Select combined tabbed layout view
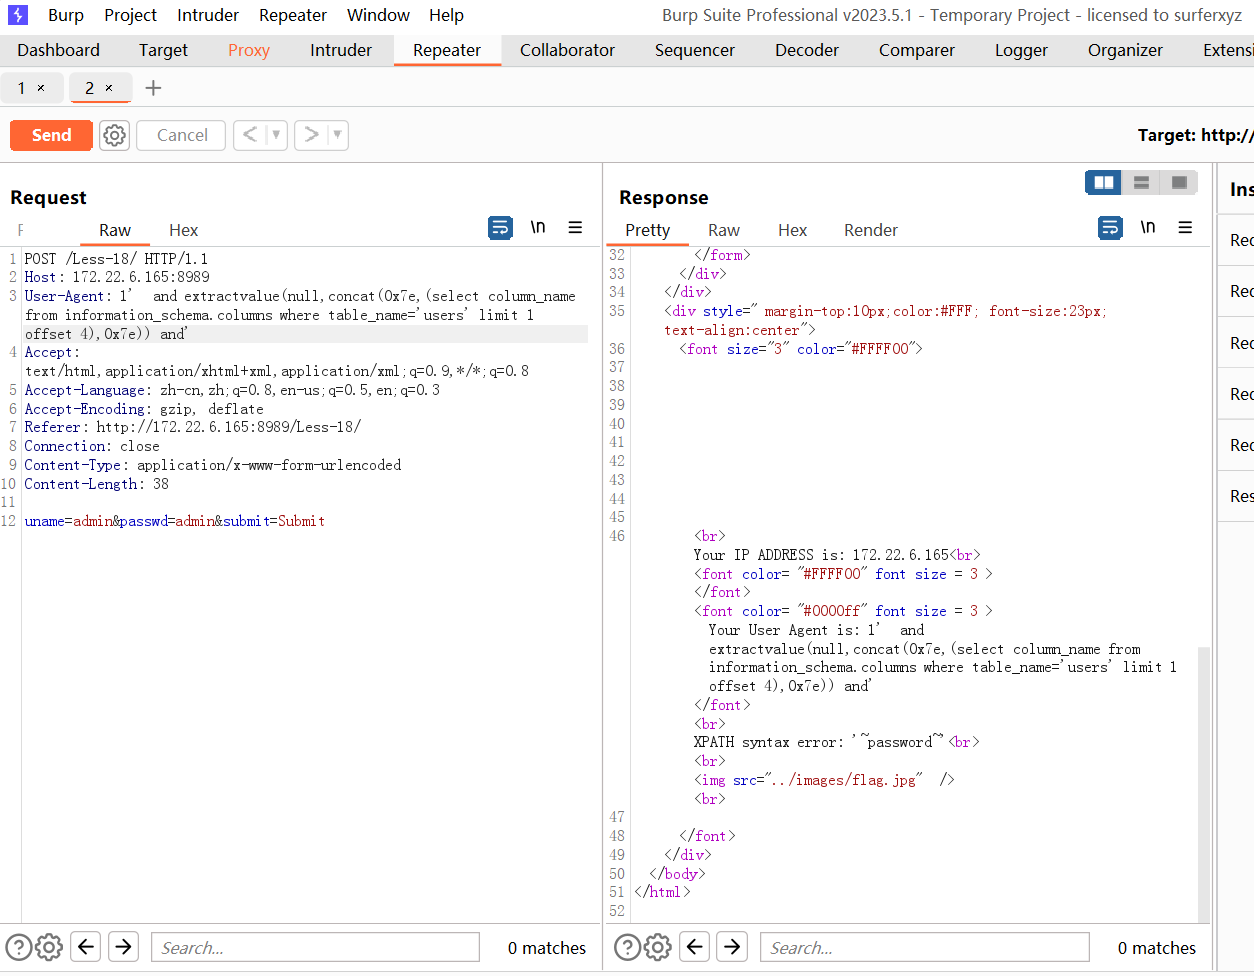The height and width of the screenshot is (976, 1254). tap(1179, 182)
